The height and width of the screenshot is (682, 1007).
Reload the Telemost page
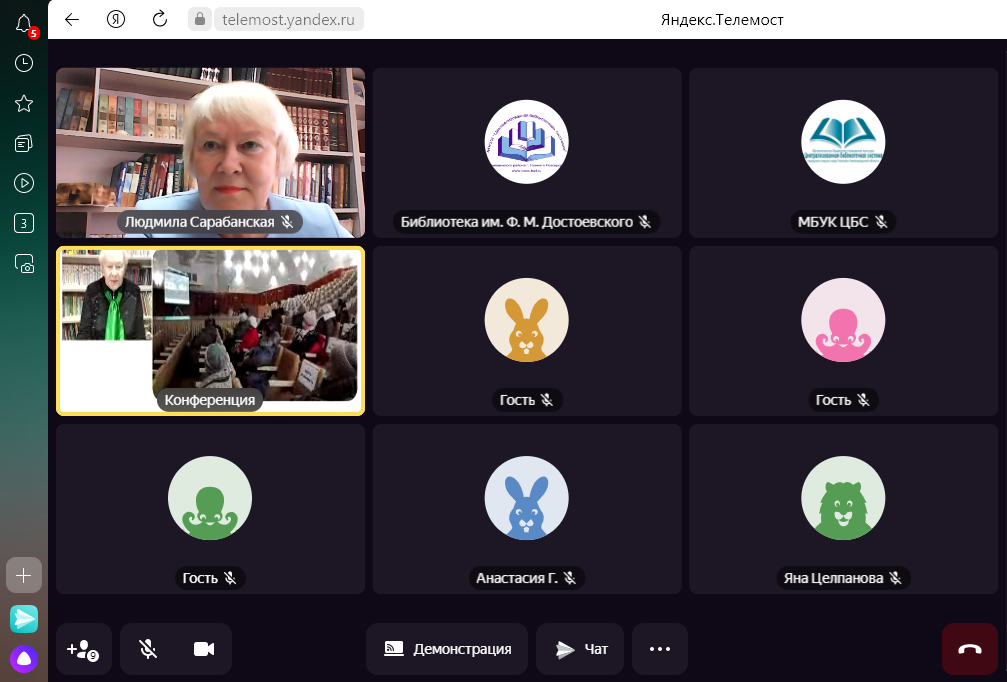click(x=160, y=19)
